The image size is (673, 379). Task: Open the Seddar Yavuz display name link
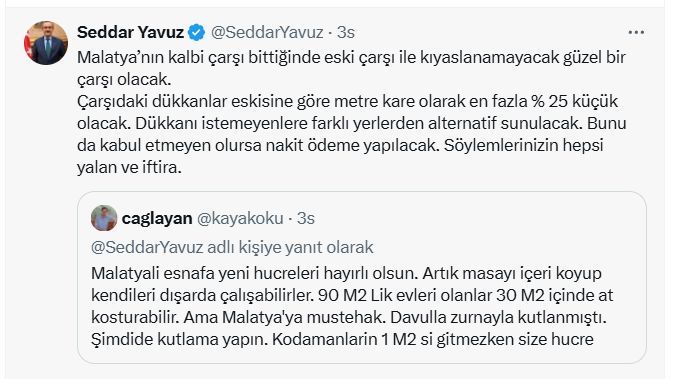(x=130, y=33)
